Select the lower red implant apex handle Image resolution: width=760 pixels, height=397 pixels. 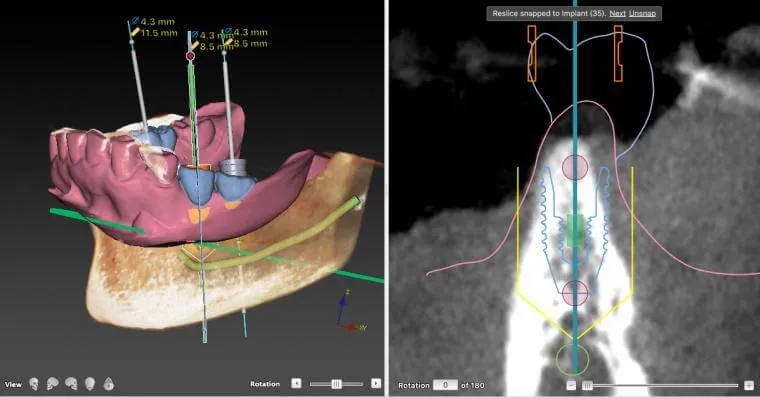tap(575, 293)
